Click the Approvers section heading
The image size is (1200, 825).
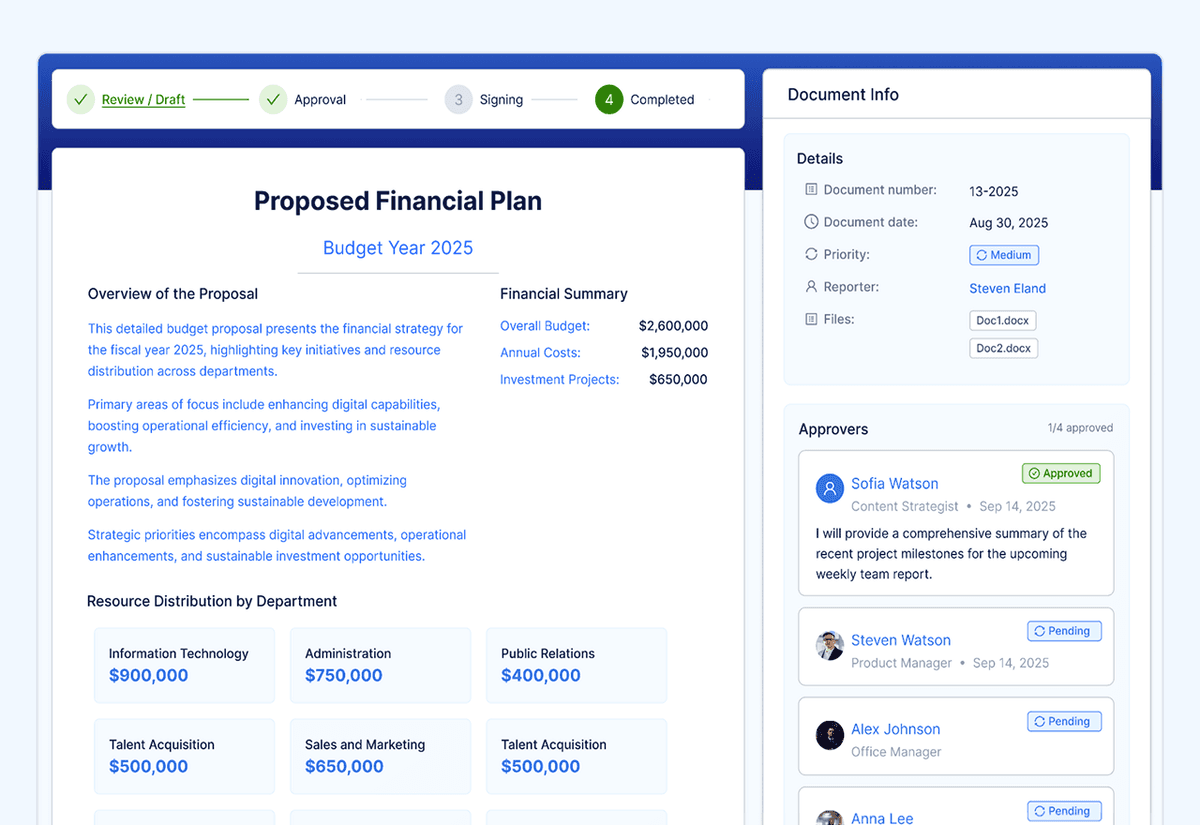tap(833, 429)
